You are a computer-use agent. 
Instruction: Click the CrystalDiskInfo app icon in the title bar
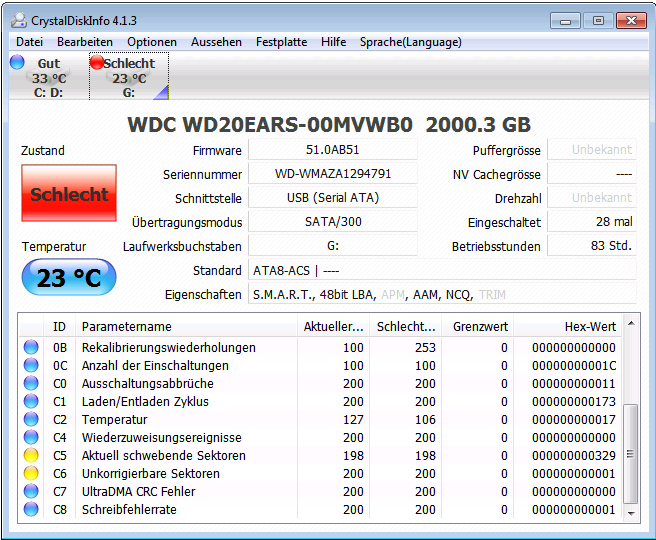click(18, 20)
